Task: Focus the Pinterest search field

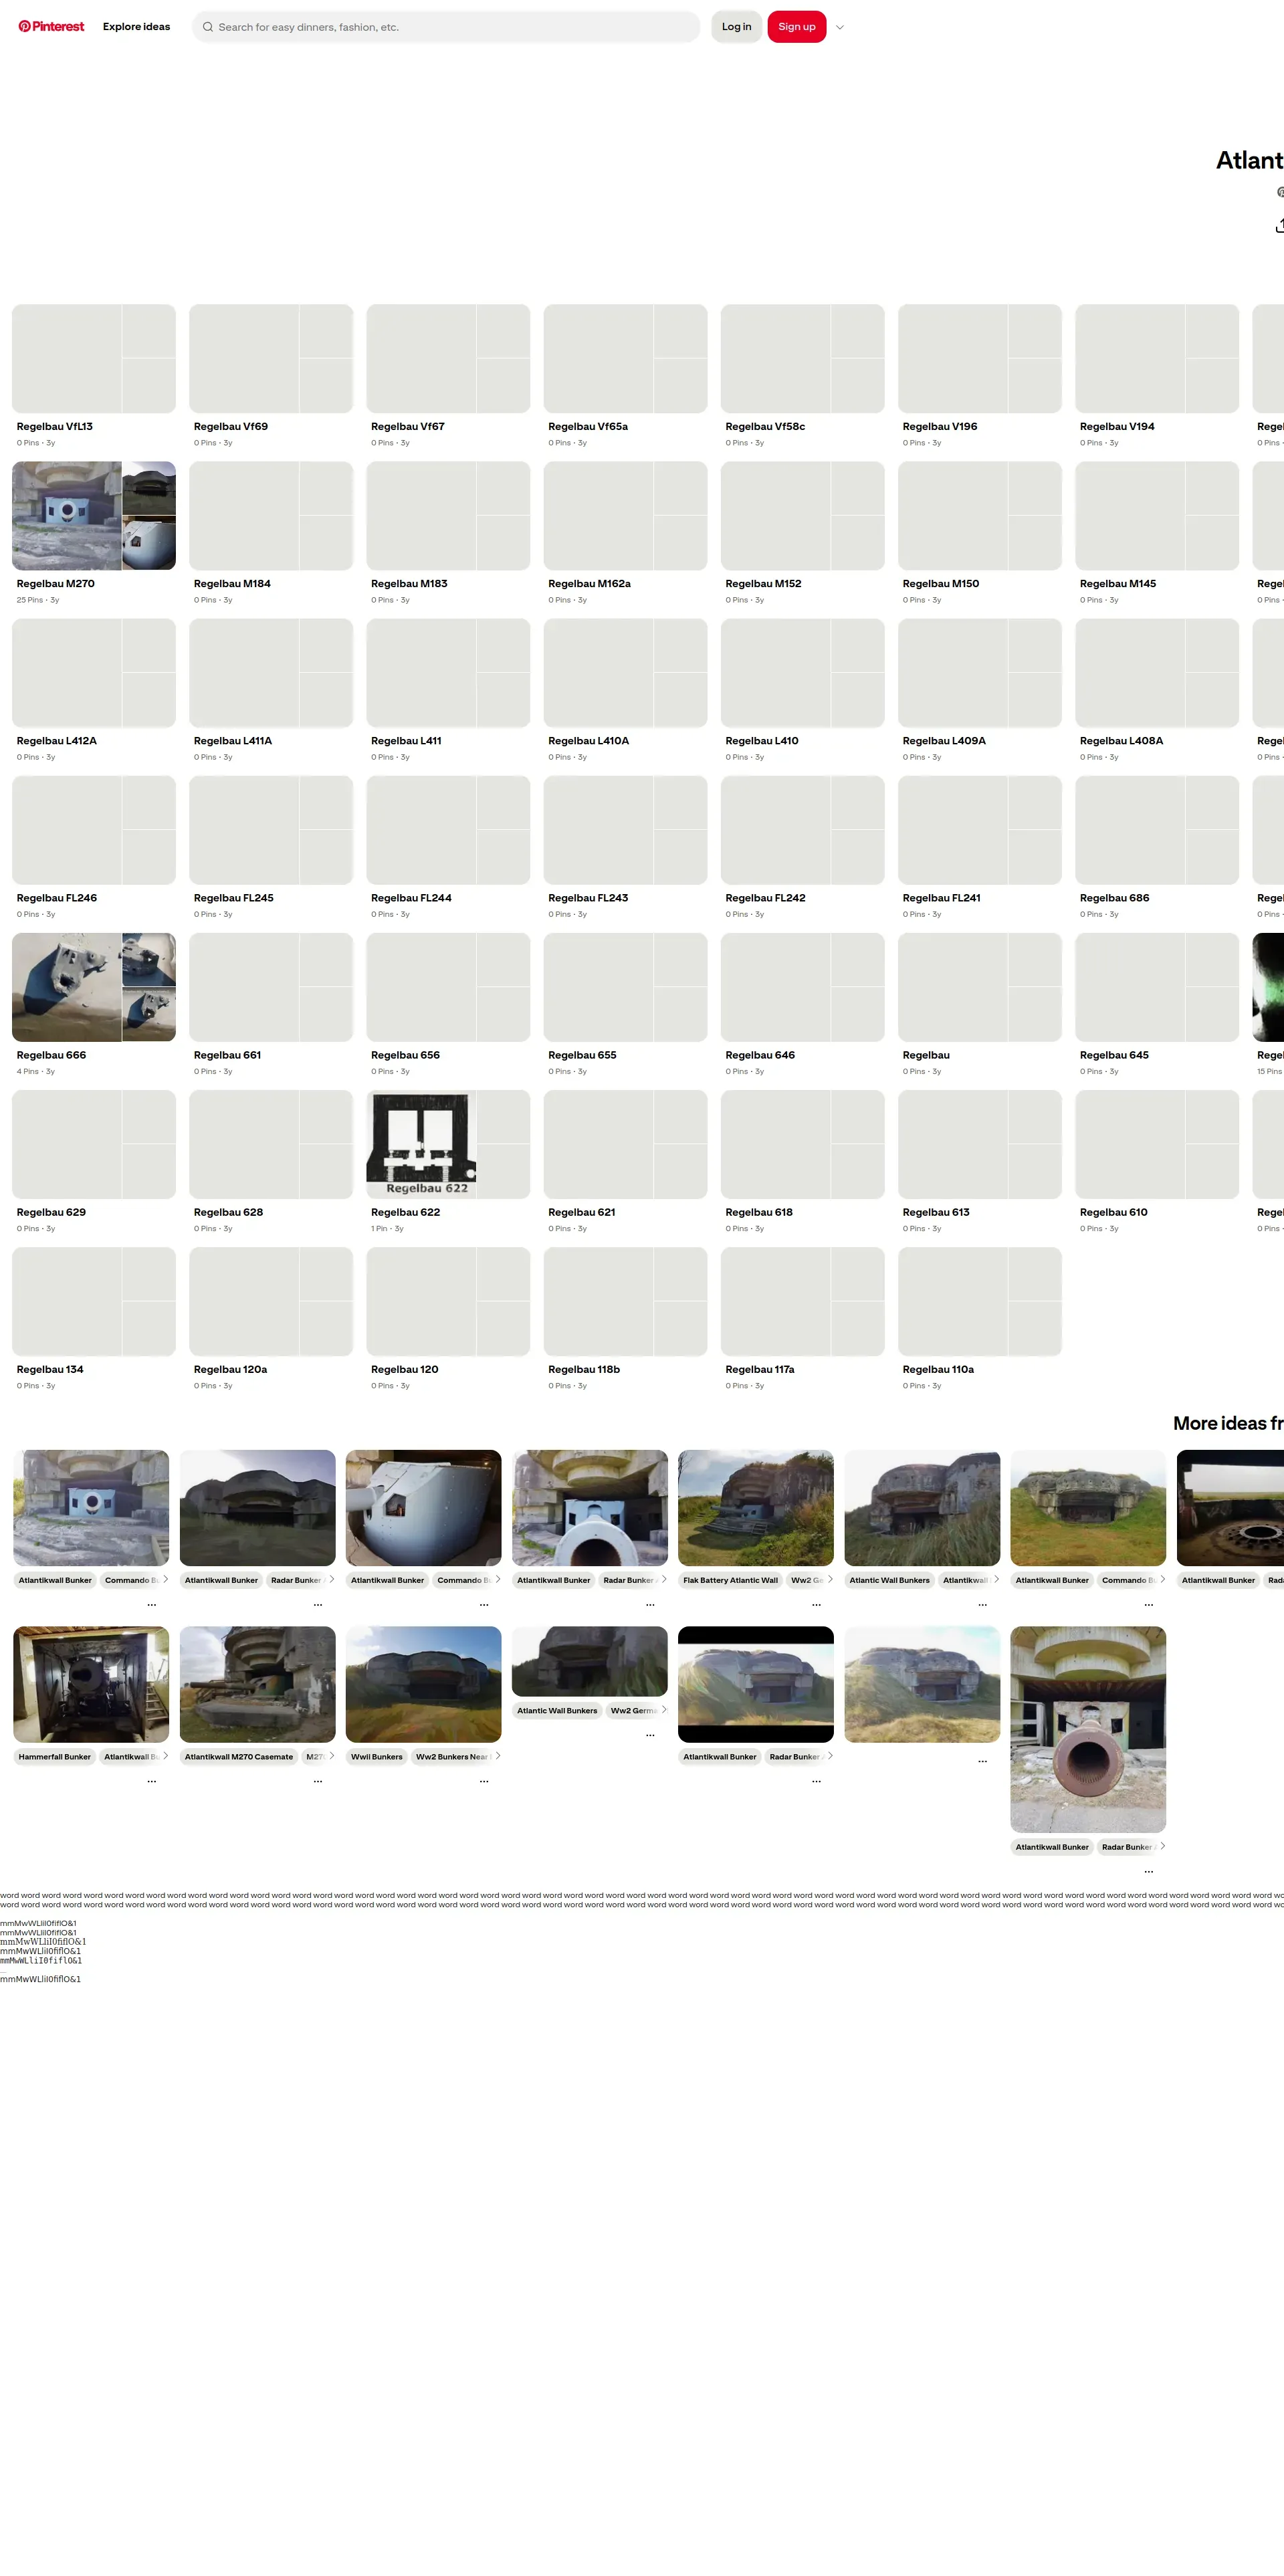Action: (x=450, y=27)
